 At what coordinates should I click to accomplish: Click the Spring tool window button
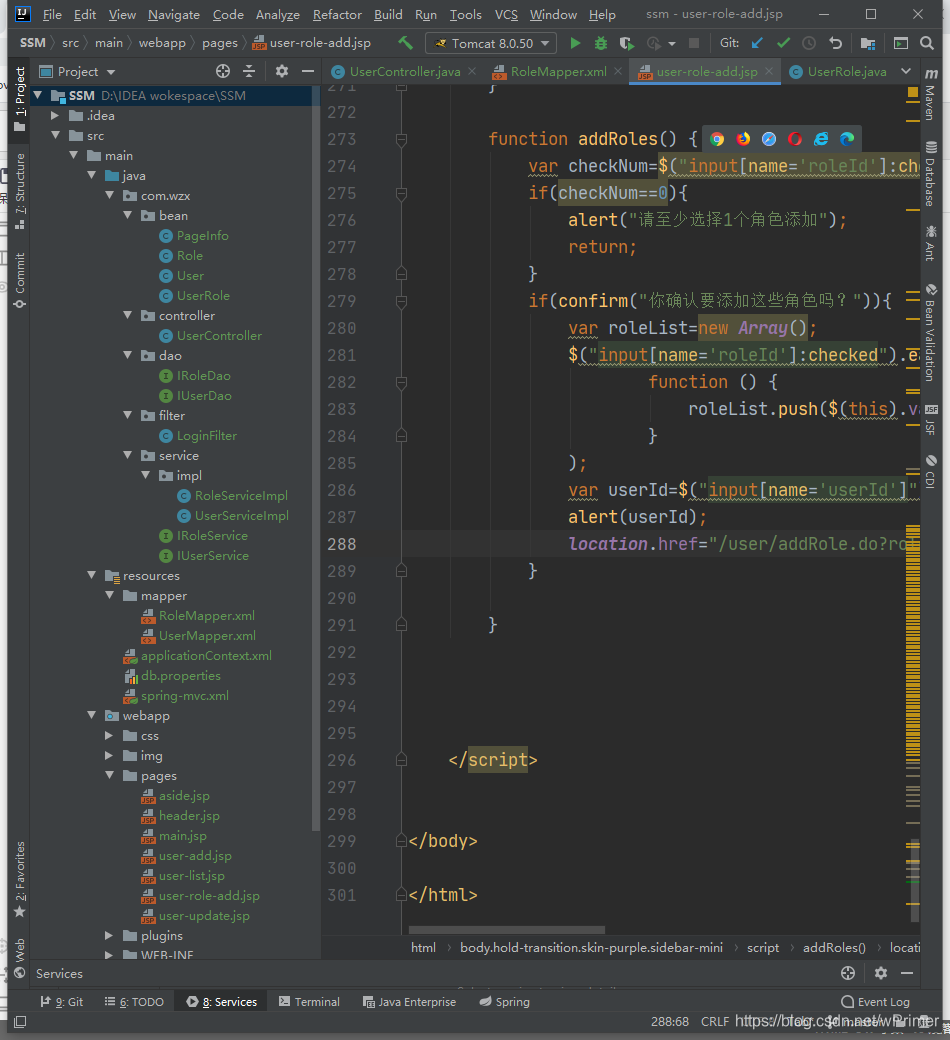504,1002
